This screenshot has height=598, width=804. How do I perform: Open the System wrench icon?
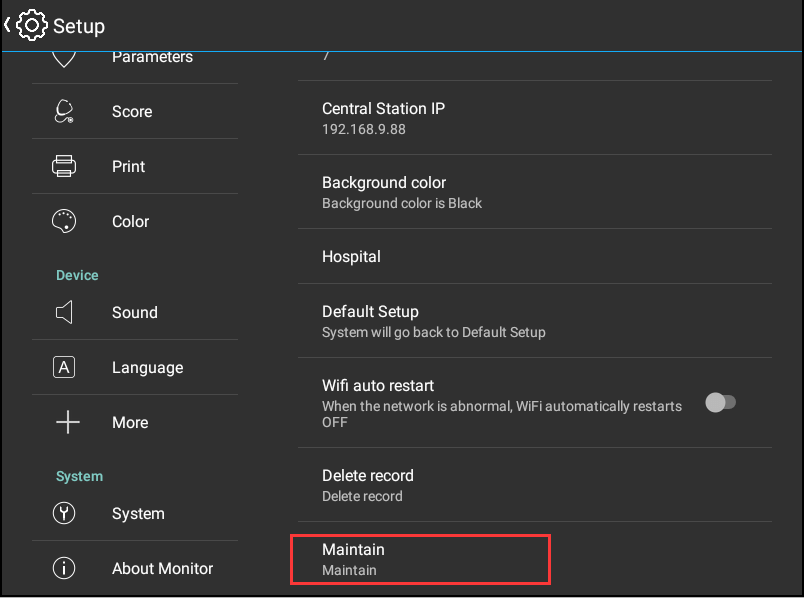click(x=64, y=513)
